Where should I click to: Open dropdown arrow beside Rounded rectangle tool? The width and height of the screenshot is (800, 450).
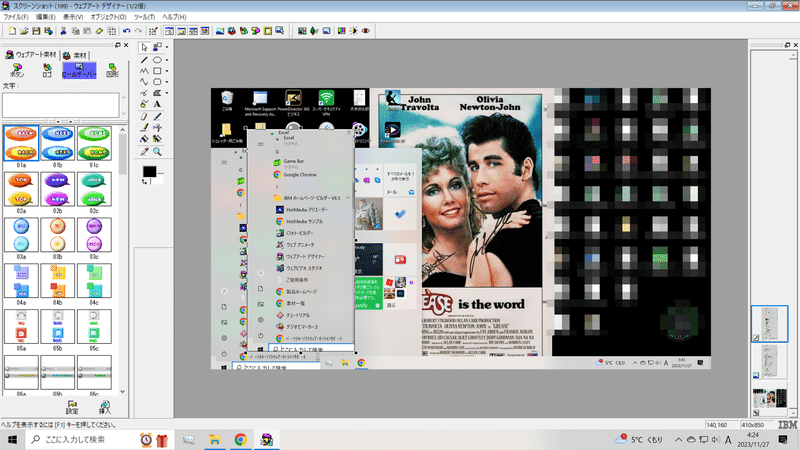(167, 82)
